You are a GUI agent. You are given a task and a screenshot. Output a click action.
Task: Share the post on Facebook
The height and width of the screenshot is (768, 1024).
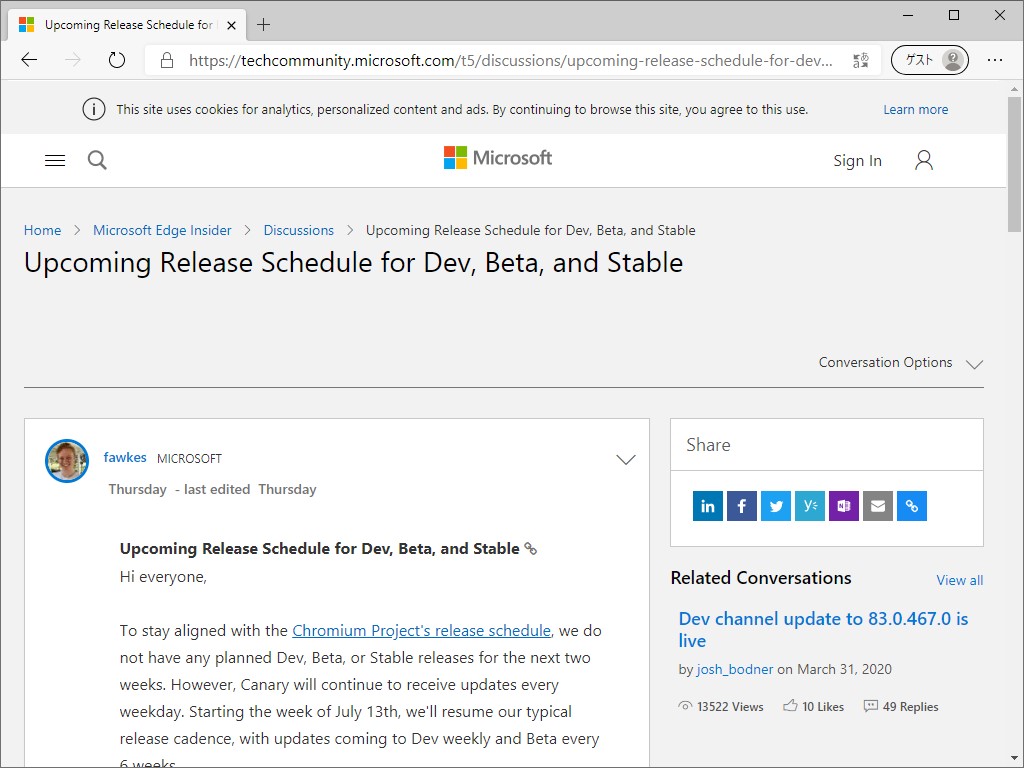coord(741,506)
